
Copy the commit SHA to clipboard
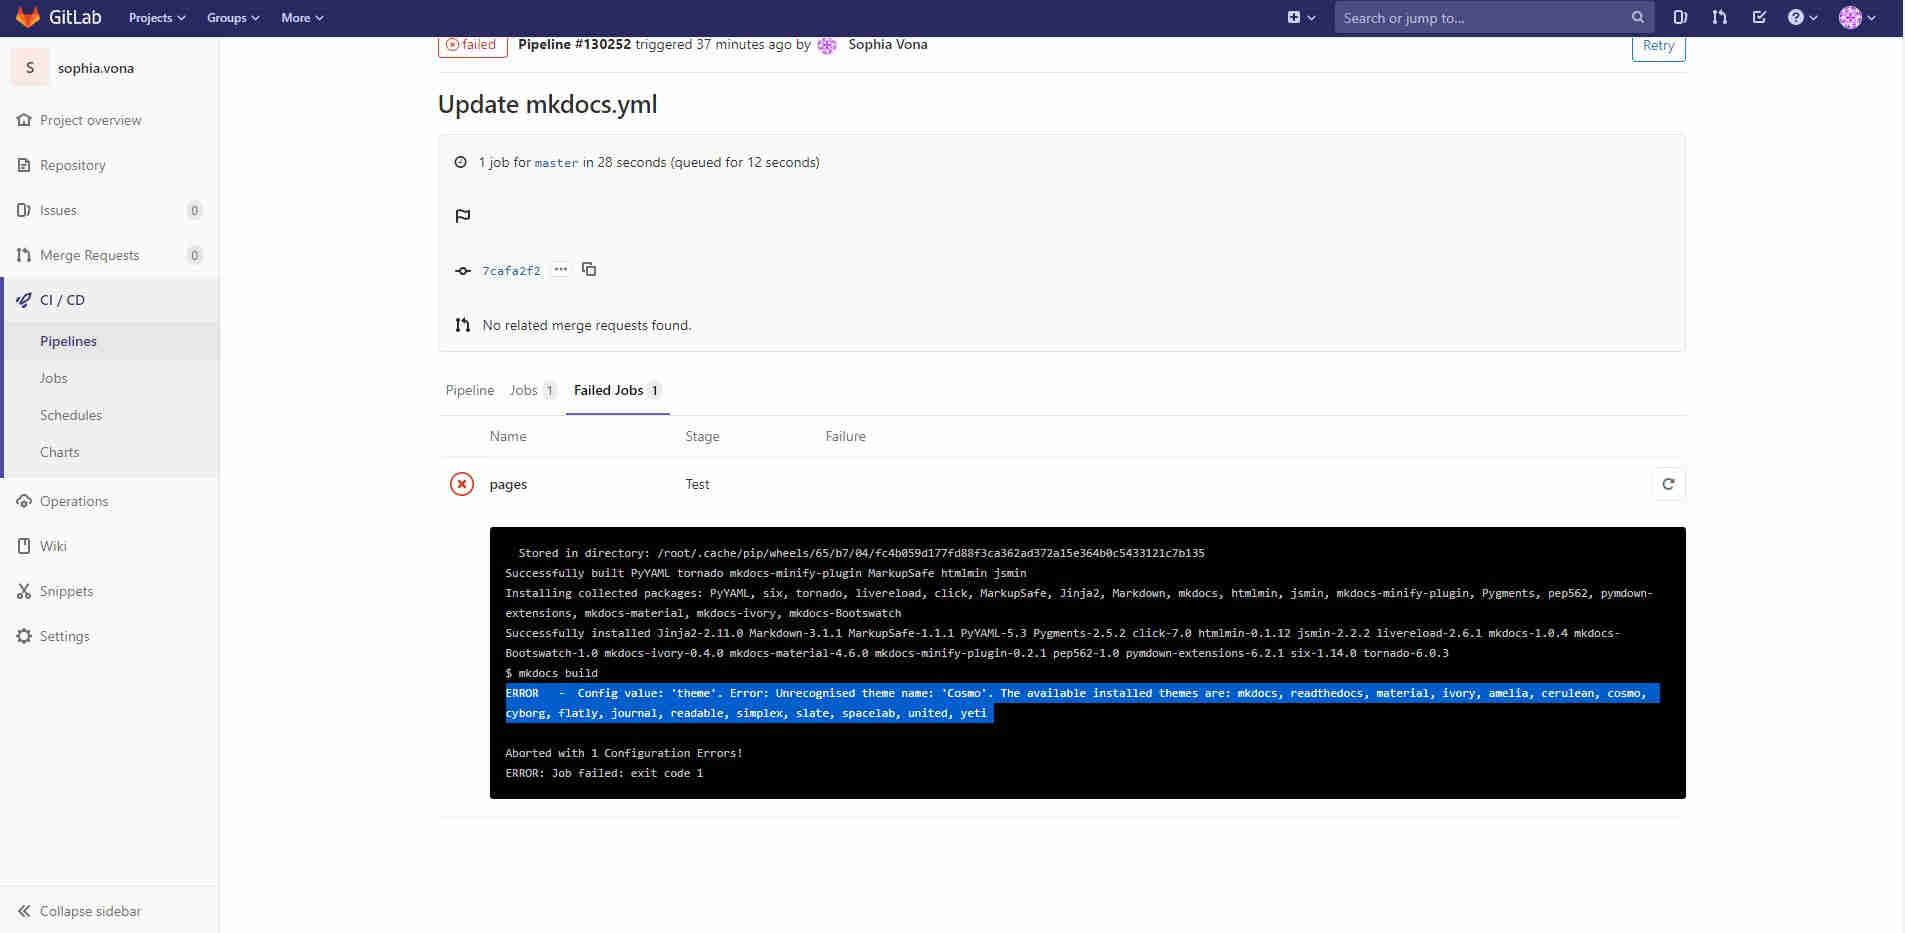(x=589, y=269)
